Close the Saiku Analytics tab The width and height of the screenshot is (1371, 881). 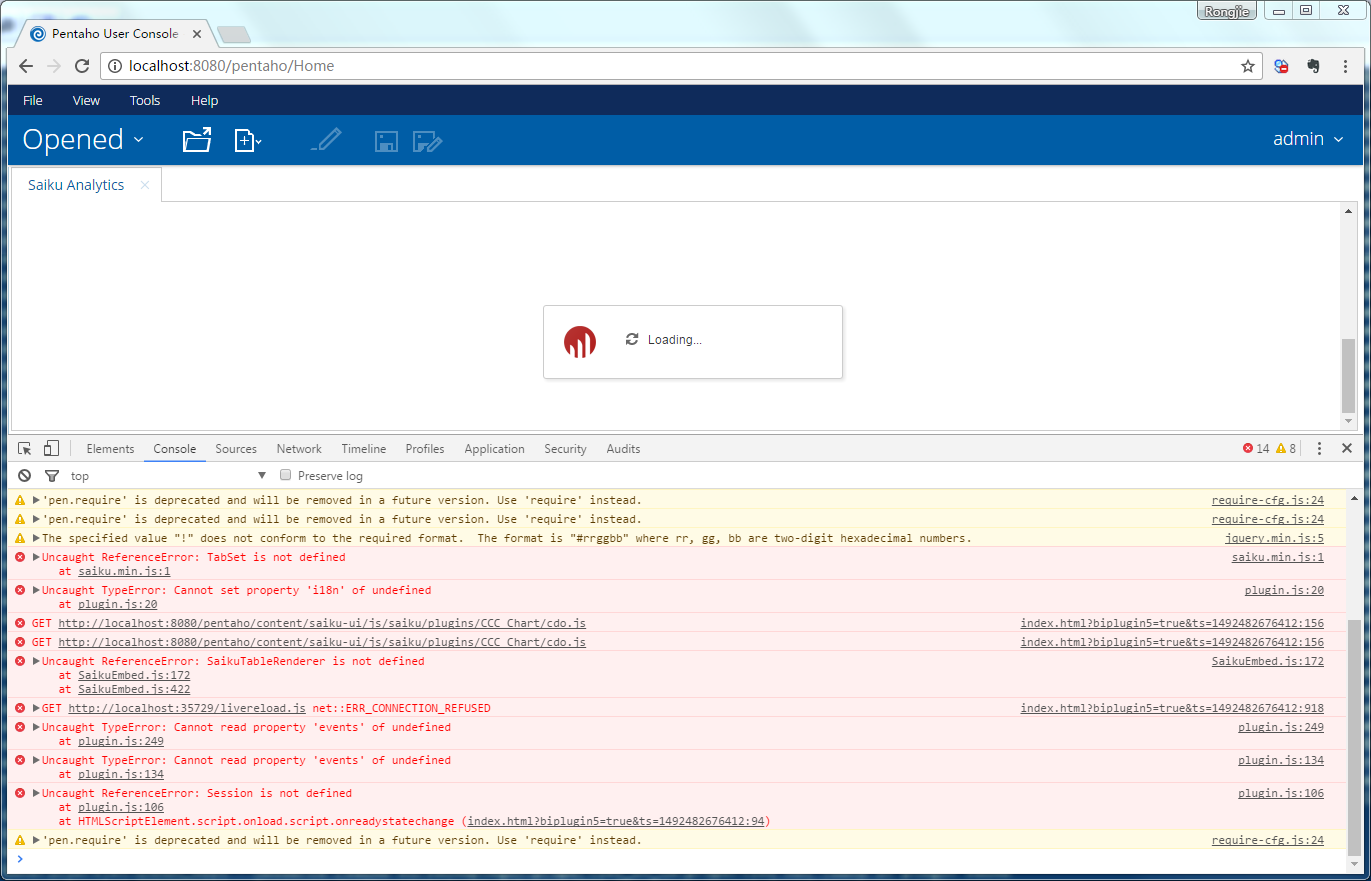(x=145, y=185)
